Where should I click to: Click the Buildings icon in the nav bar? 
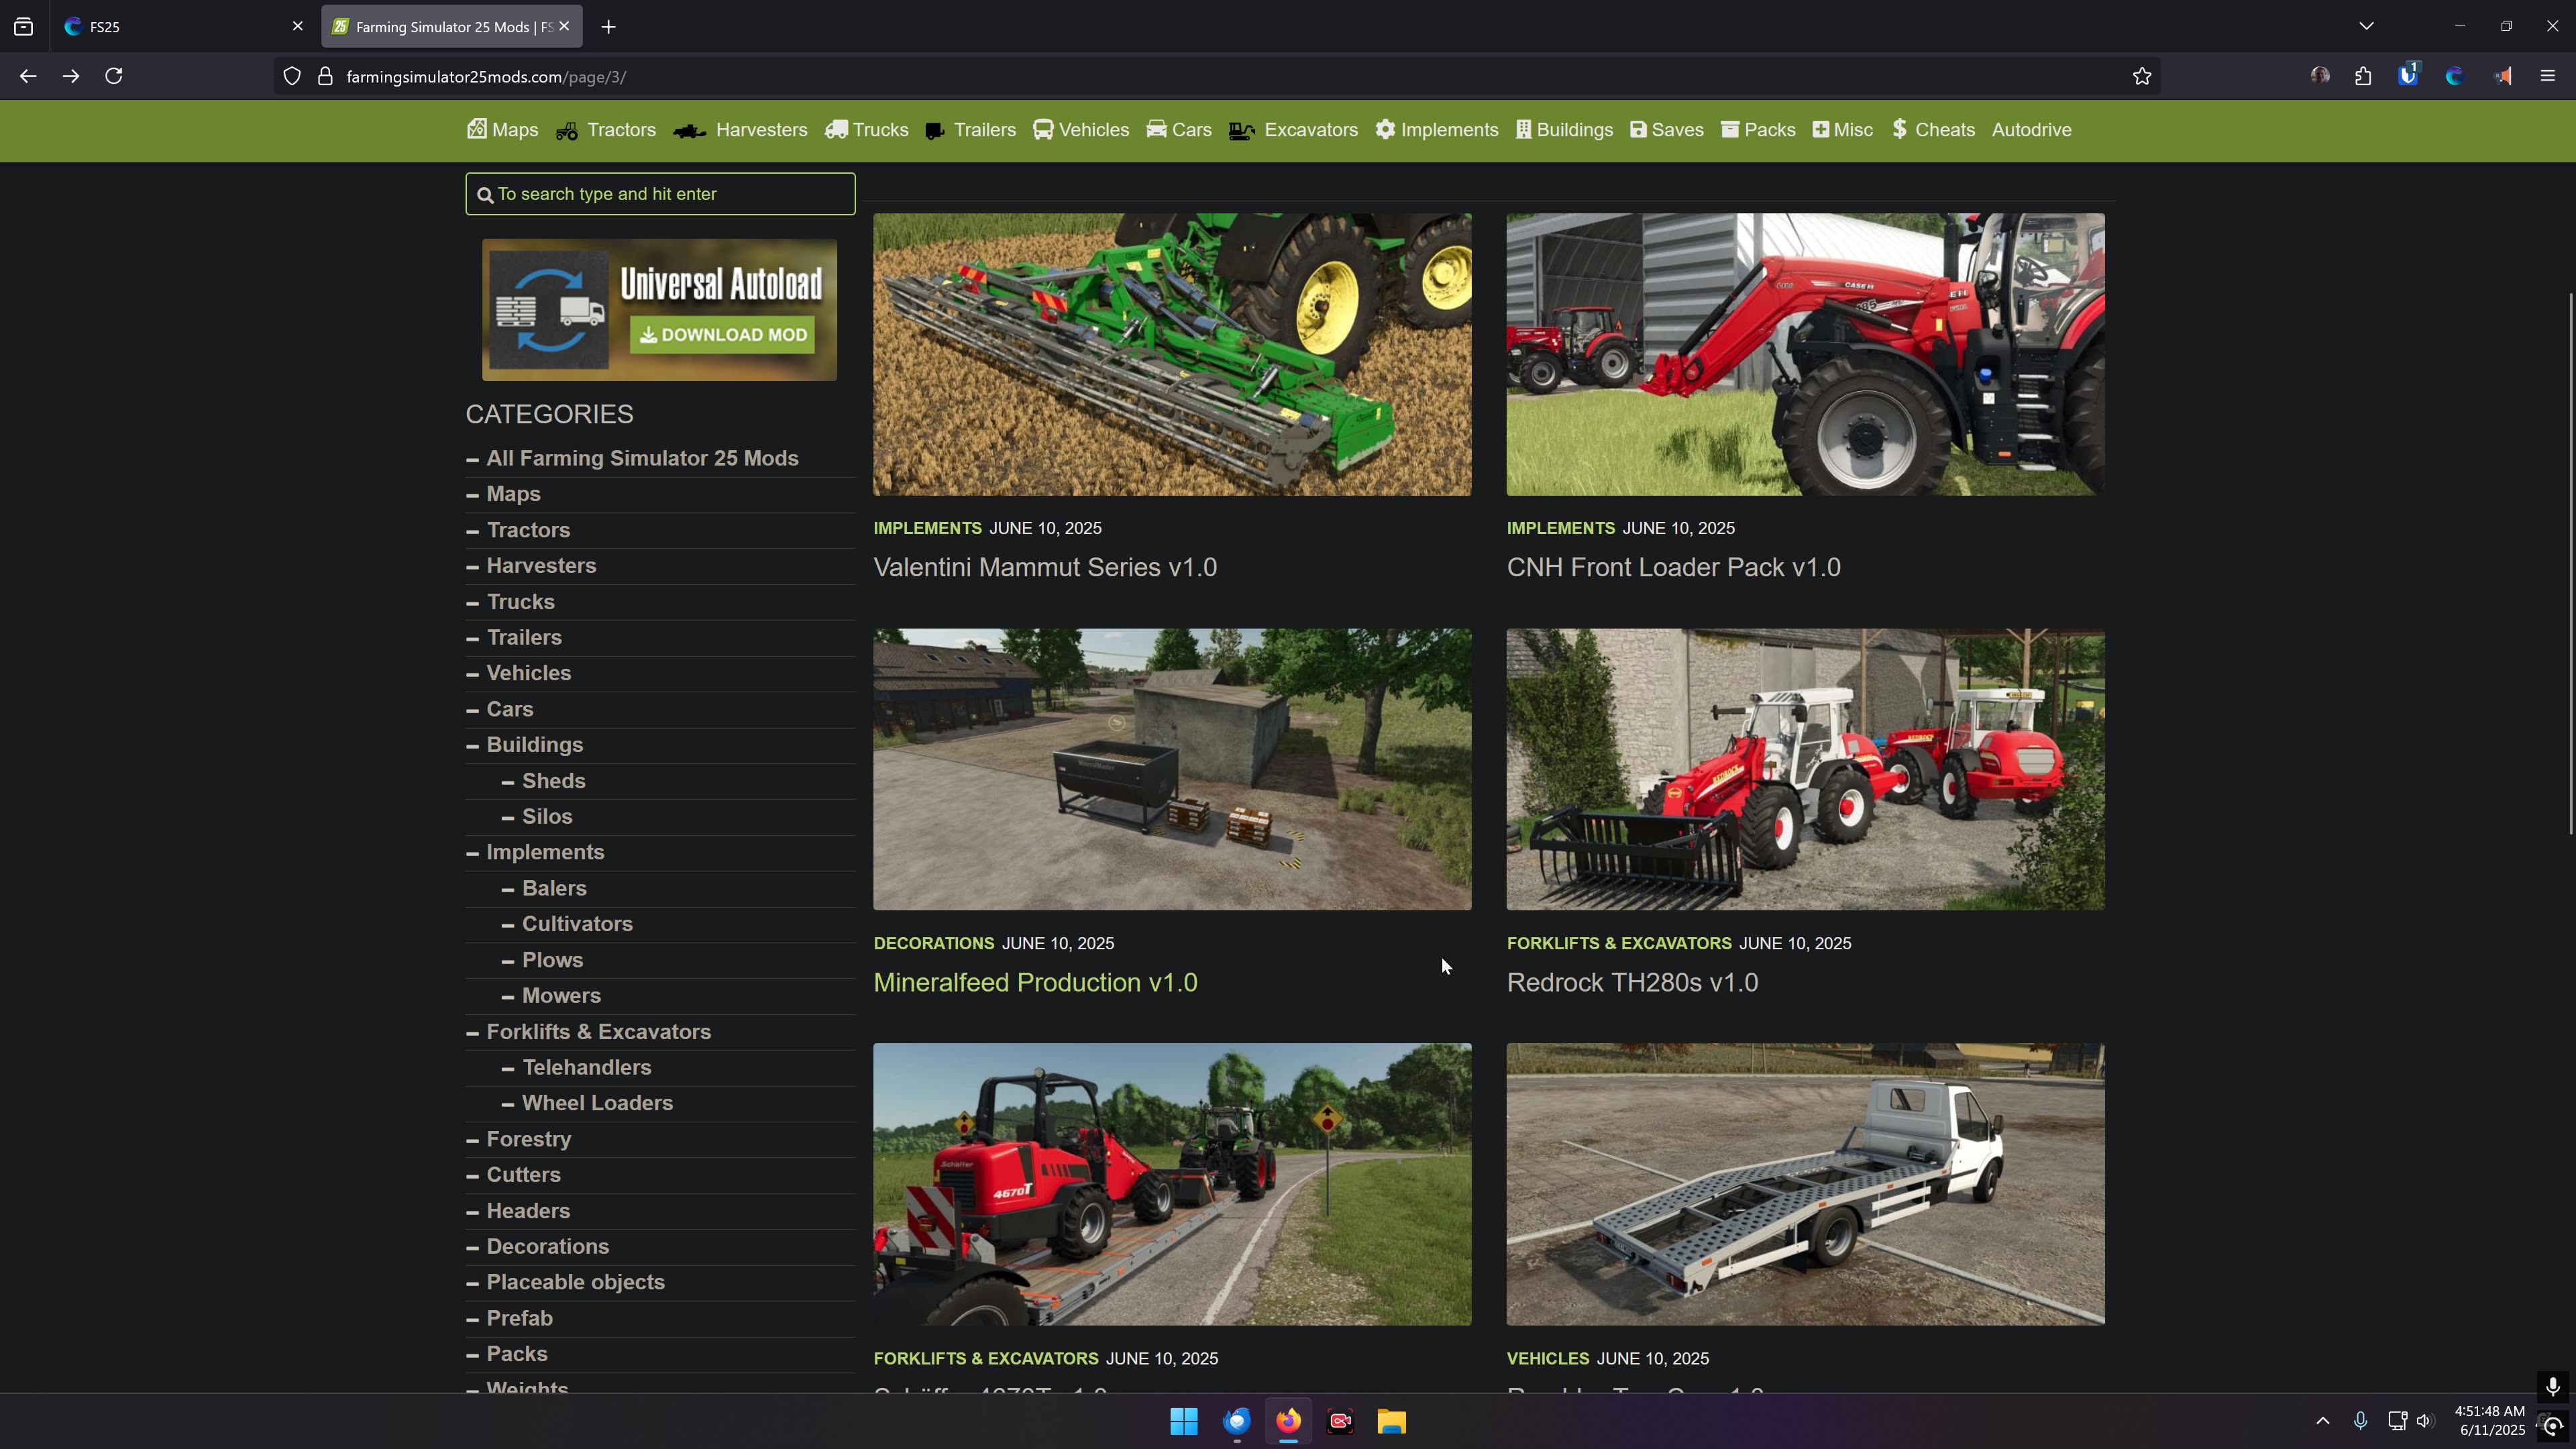coord(1523,130)
